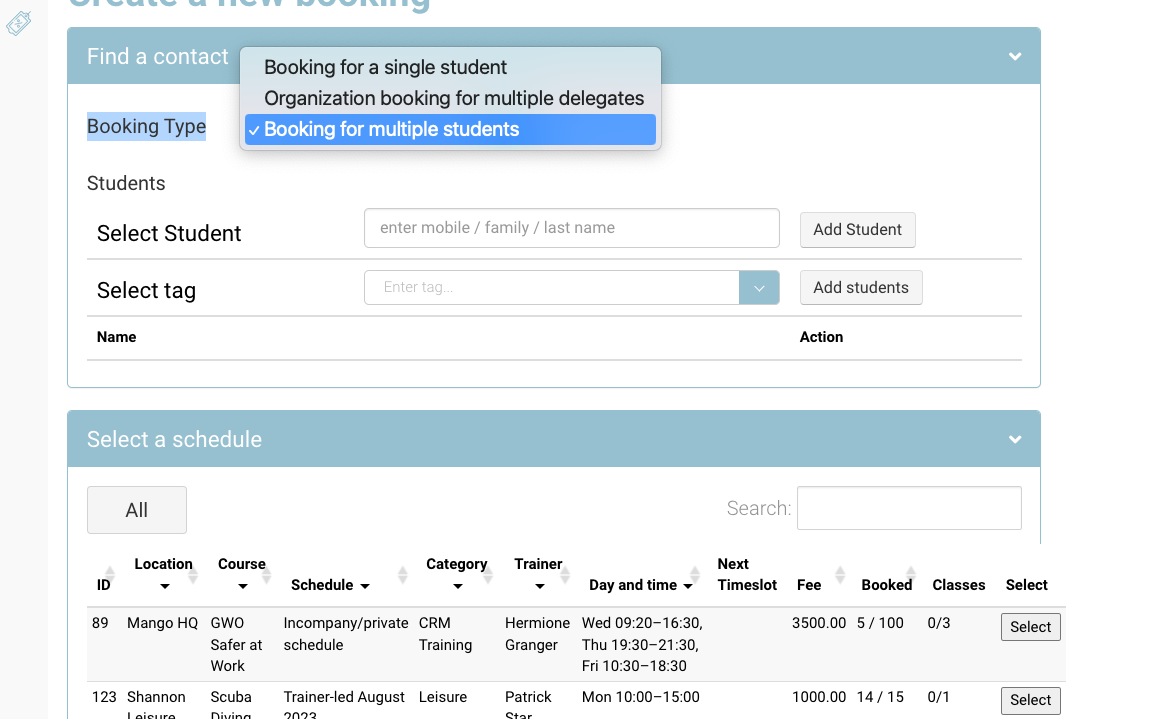Focus the schedule Search box
This screenshot has width=1170, height=719.
click(908, 508)
